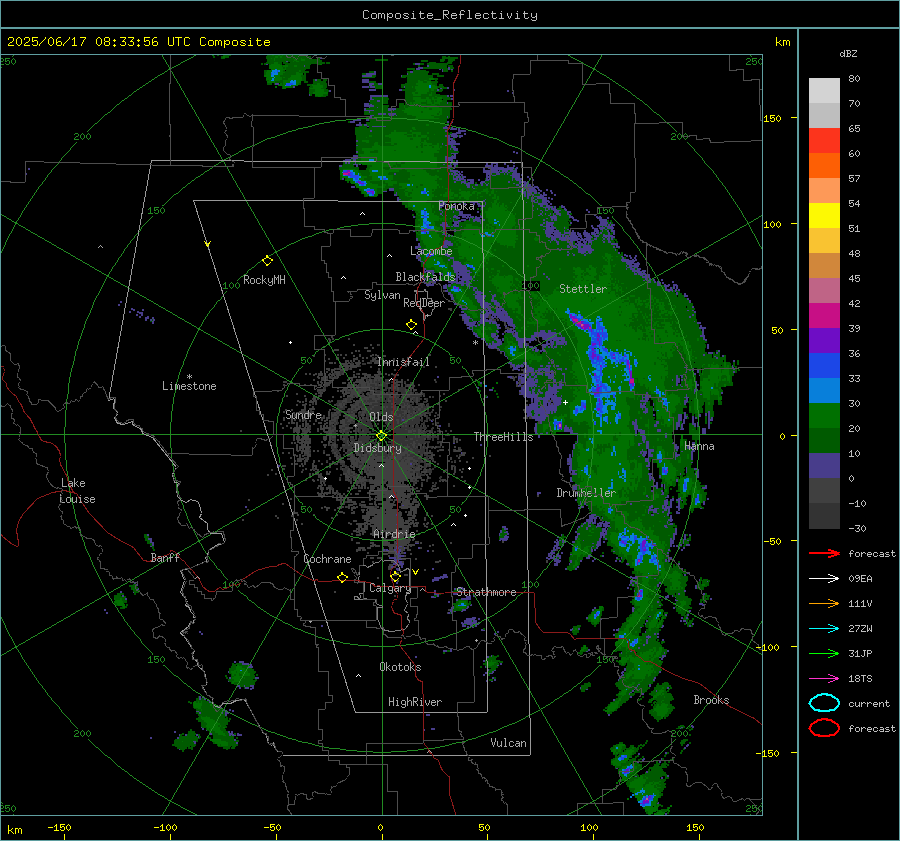The image size is (900, 841).
Task: Click the orange 111V arrow in legend
Action: coord(824,603)
